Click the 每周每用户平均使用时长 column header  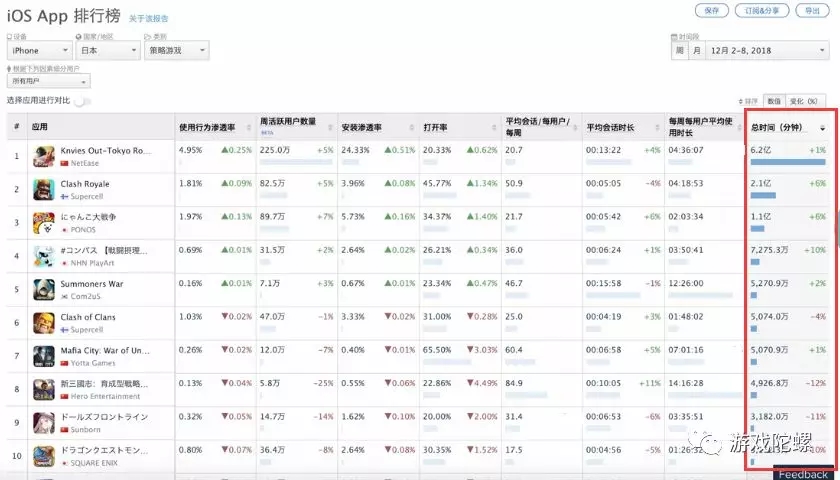point(700,128)
